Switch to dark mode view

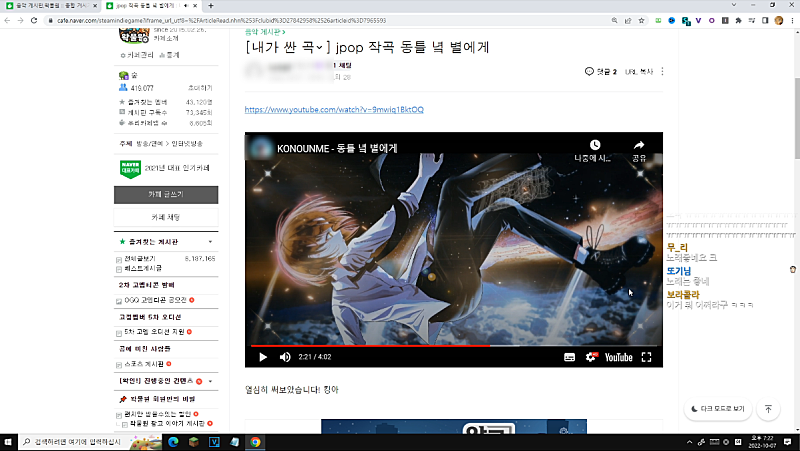point(718,409)
